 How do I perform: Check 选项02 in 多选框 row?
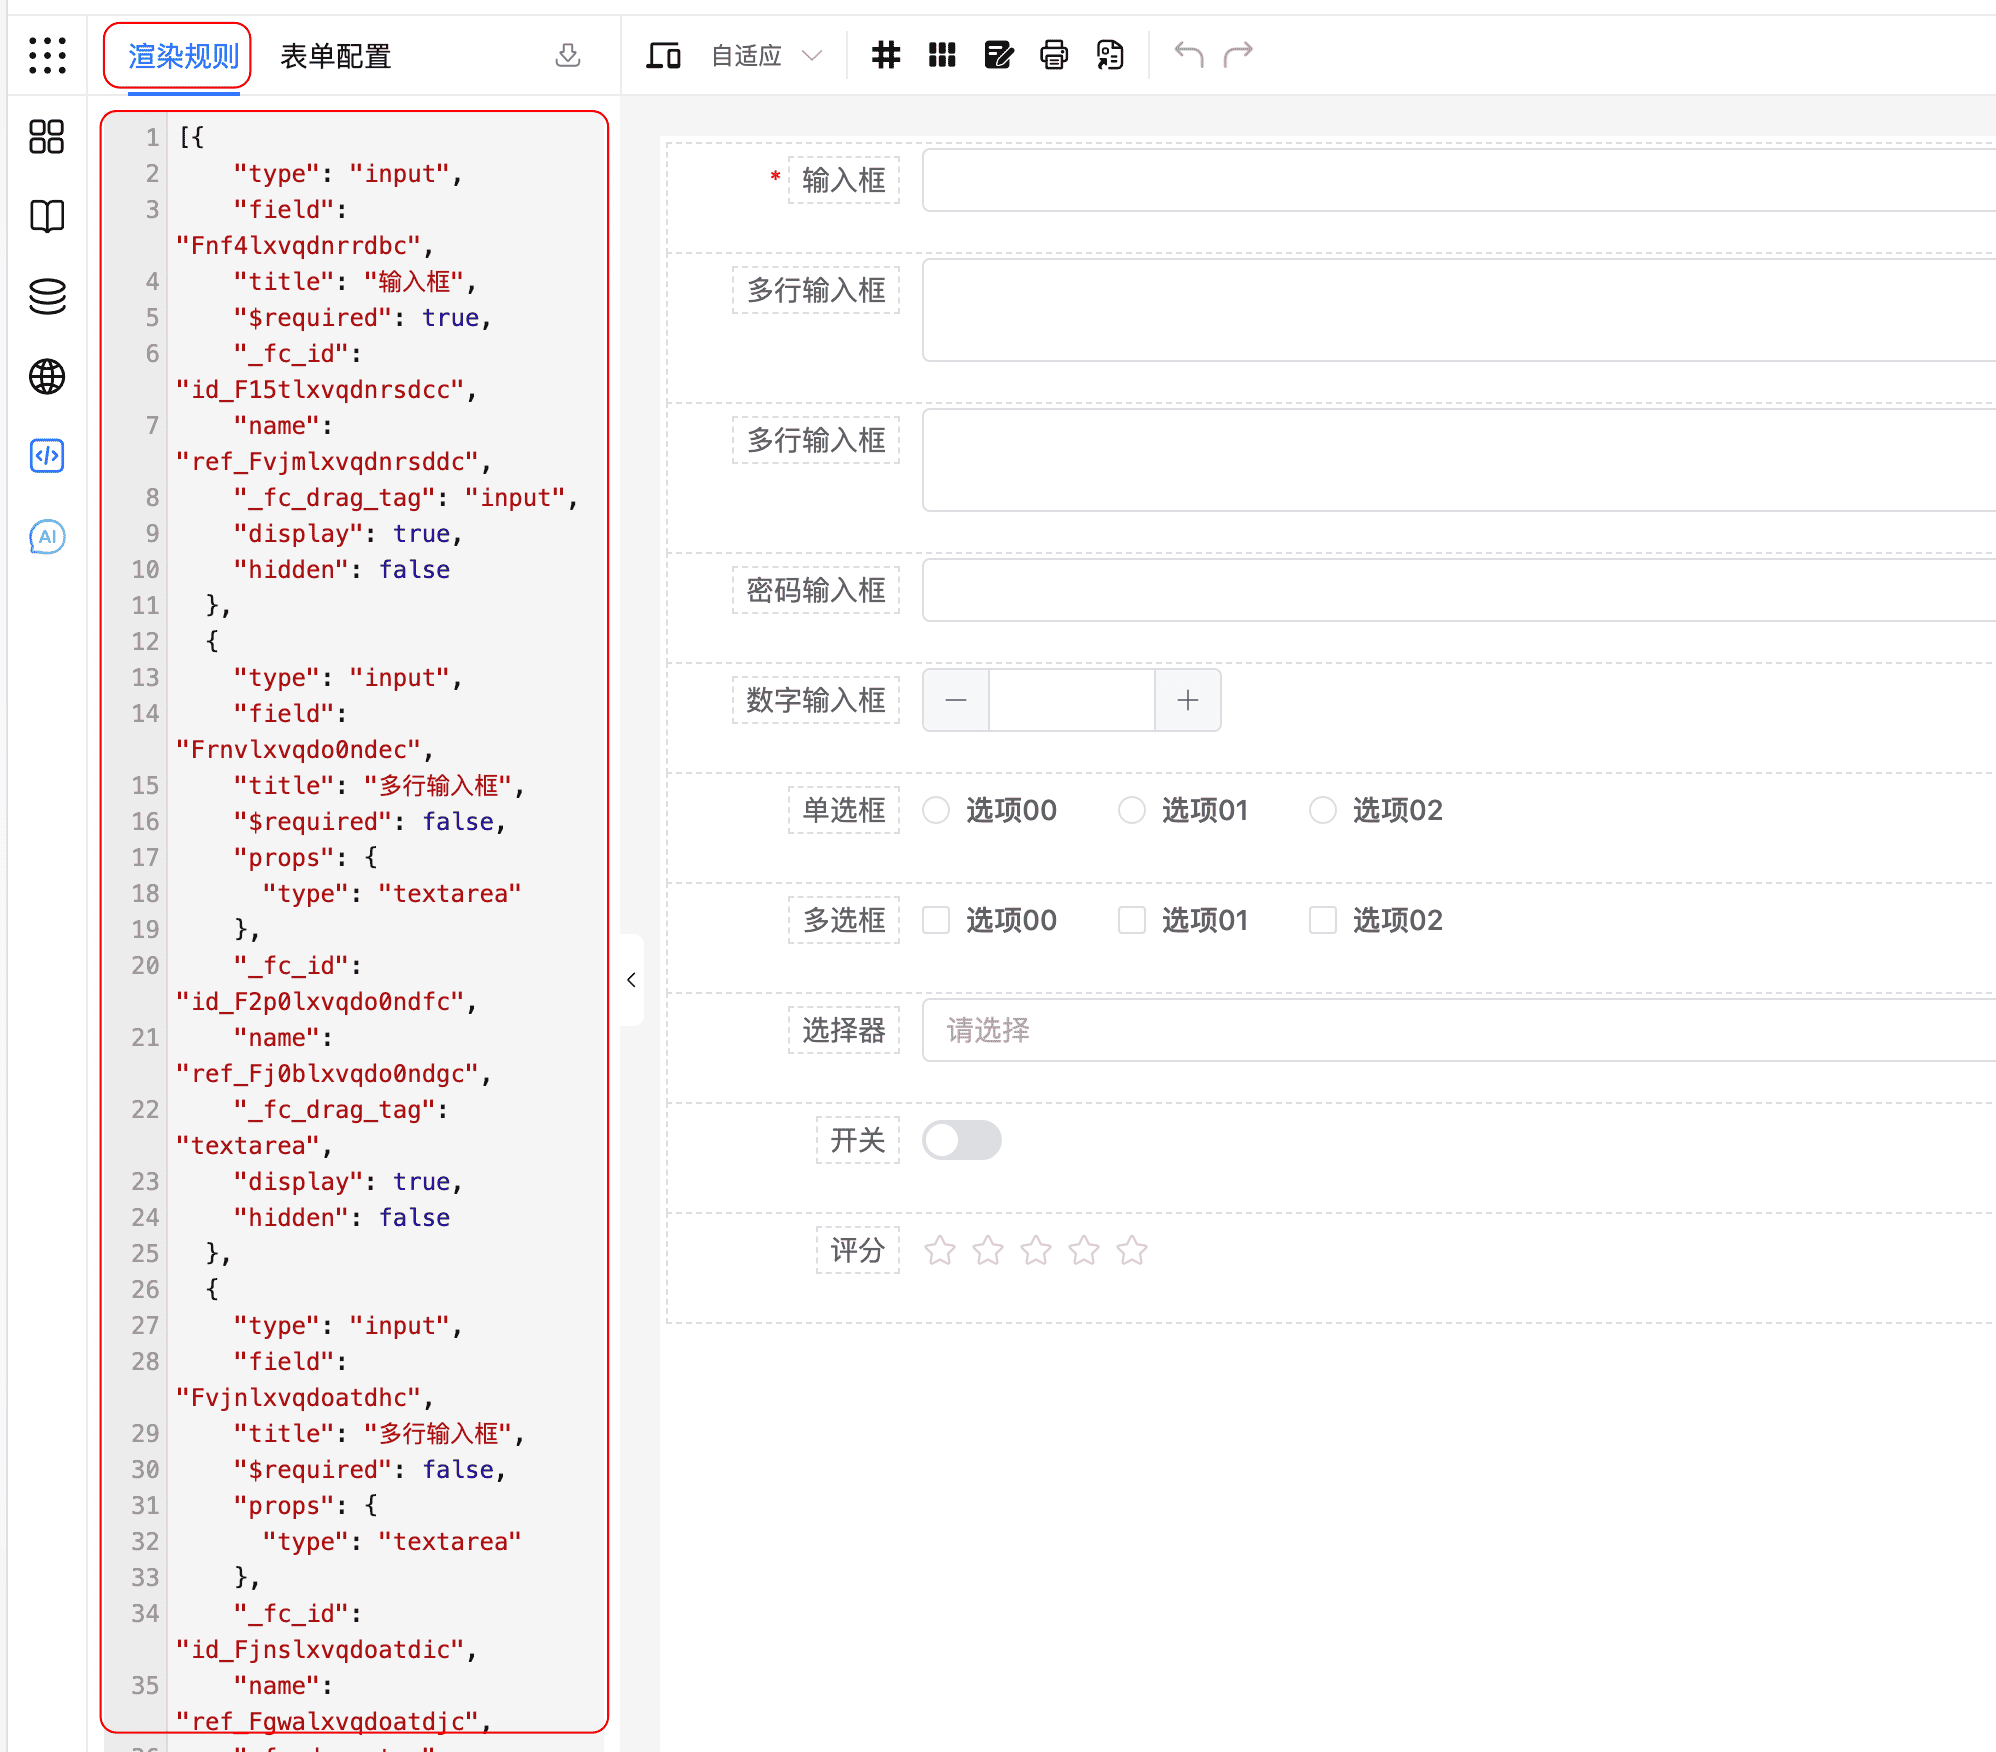pos(1322,920)
